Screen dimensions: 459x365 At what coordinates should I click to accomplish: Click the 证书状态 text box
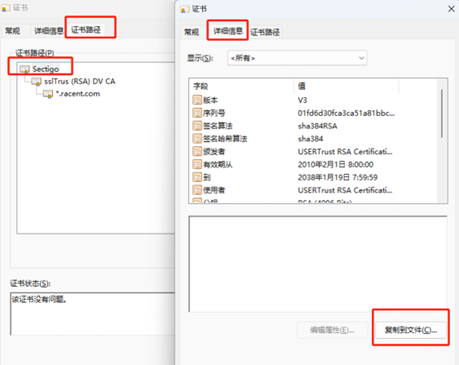pyautogui.click(x=93, y=314)
